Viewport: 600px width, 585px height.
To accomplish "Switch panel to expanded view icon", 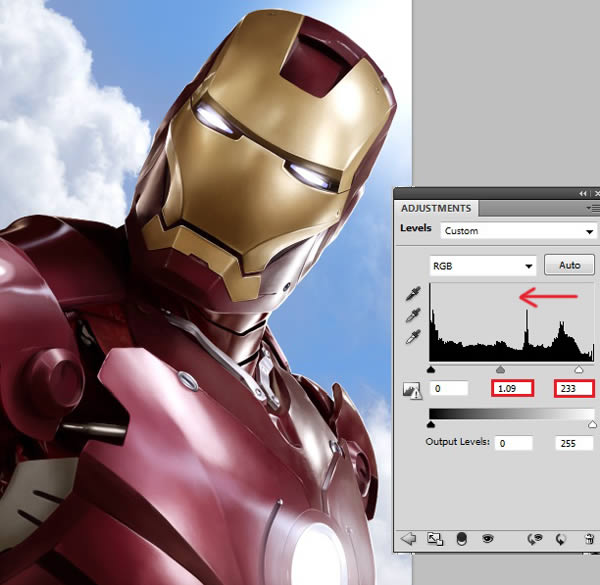I will (x=435, y=539).
